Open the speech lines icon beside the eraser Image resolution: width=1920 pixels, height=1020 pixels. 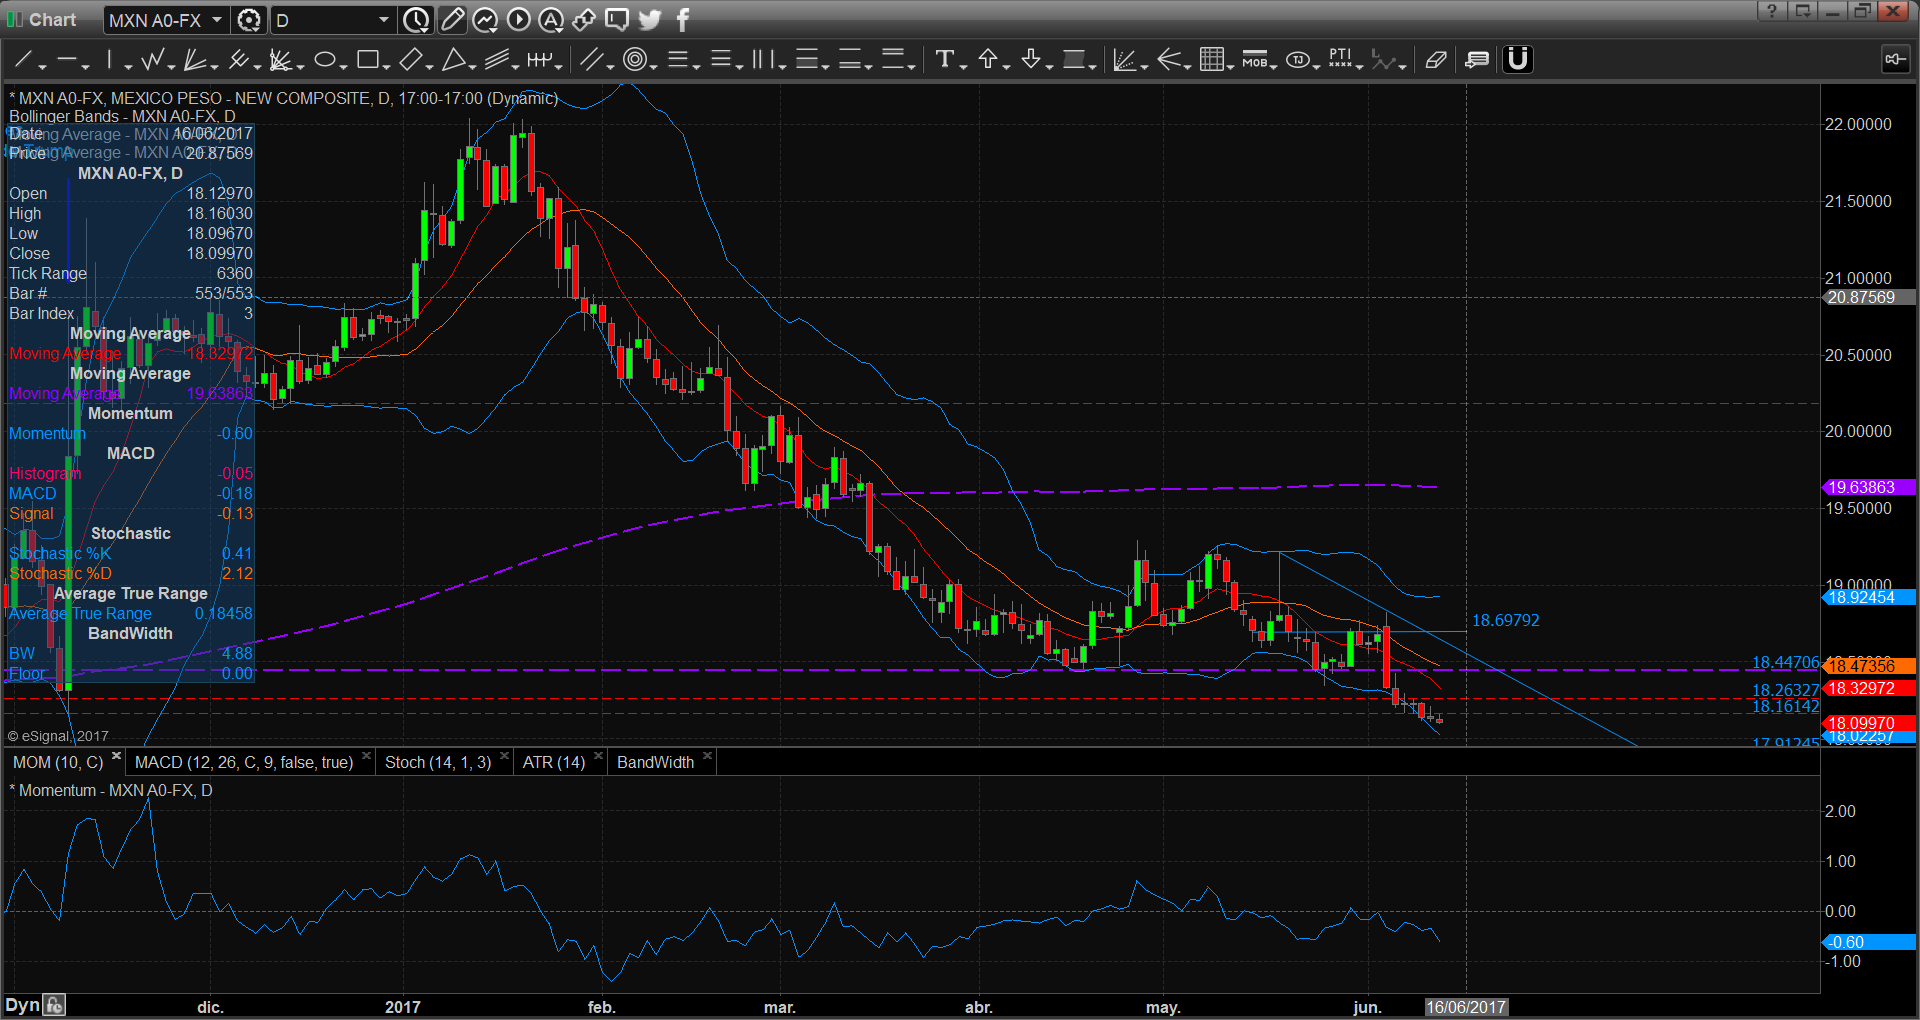point(1477,60)
